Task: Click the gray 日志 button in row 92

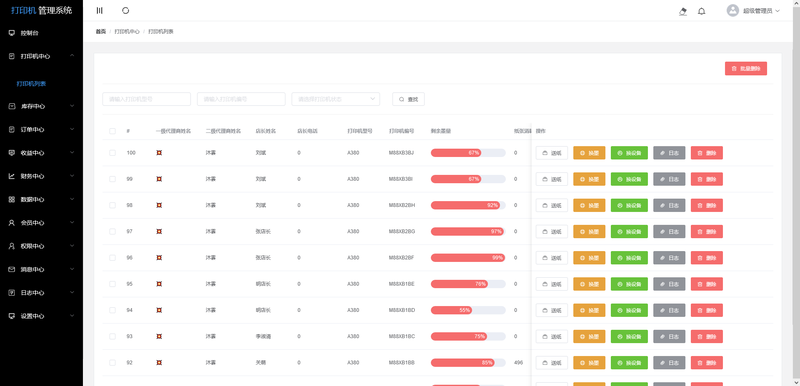Action: [x=669, y=363]
